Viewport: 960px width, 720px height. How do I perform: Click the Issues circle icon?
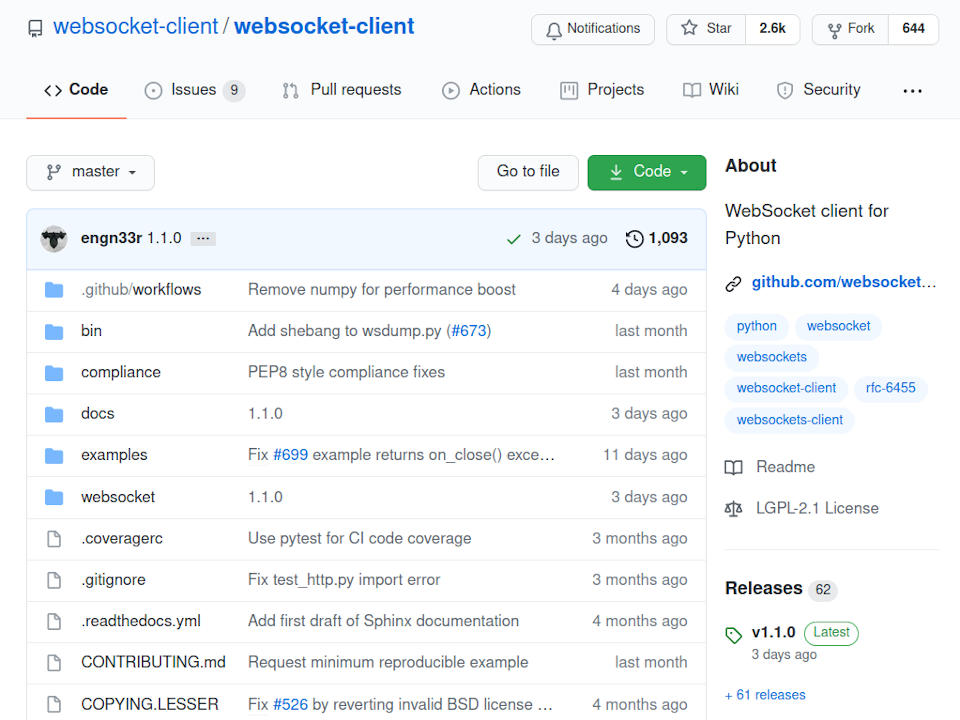click(x=153, y=91)
